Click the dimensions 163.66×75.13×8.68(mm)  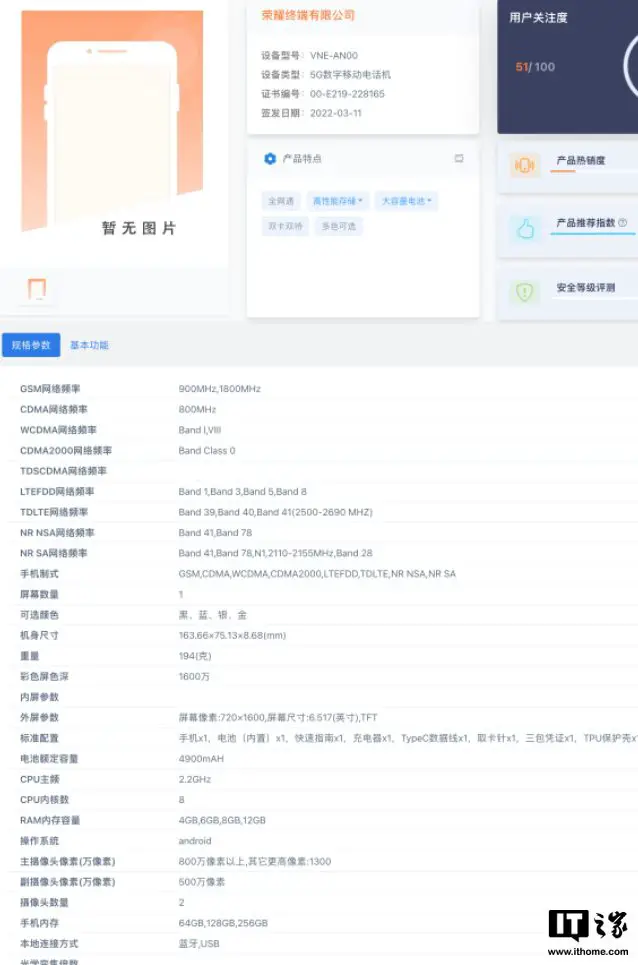click(x=232, y=635)
